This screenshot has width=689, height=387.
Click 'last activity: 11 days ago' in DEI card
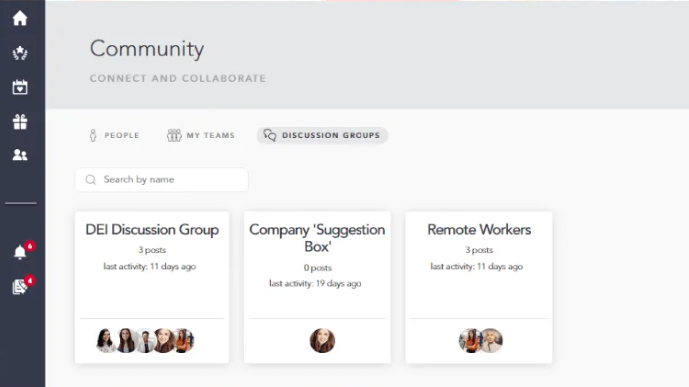[149, 267]
